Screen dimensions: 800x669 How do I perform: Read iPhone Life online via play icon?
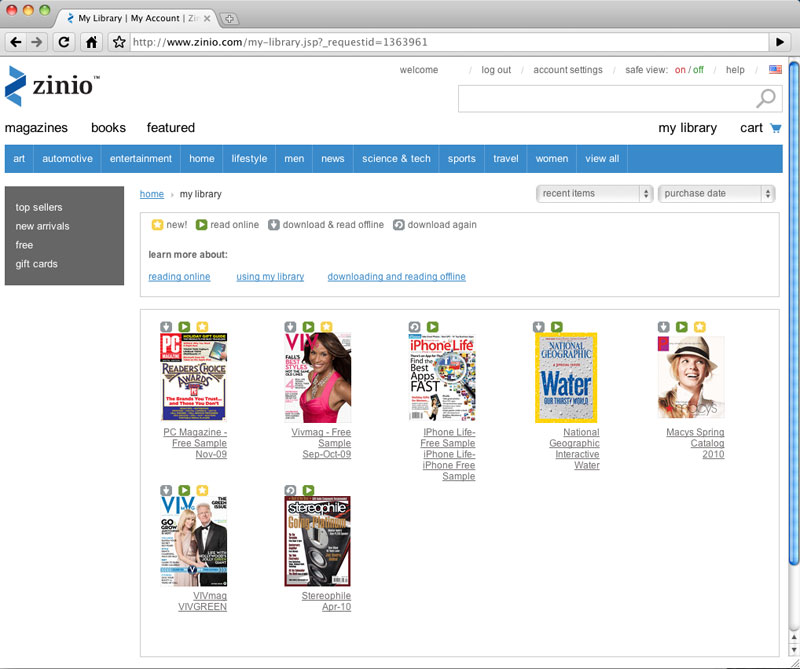point(433,327)
